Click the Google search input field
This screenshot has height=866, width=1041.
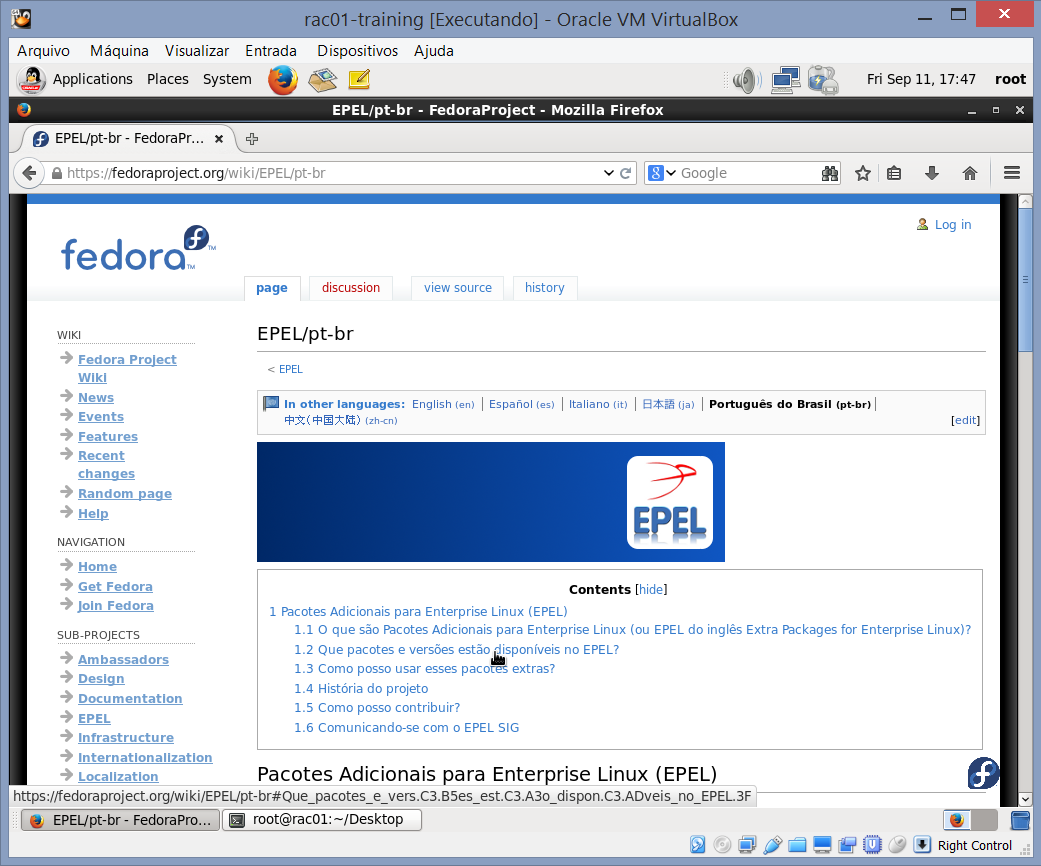click(x=747, y=173)
